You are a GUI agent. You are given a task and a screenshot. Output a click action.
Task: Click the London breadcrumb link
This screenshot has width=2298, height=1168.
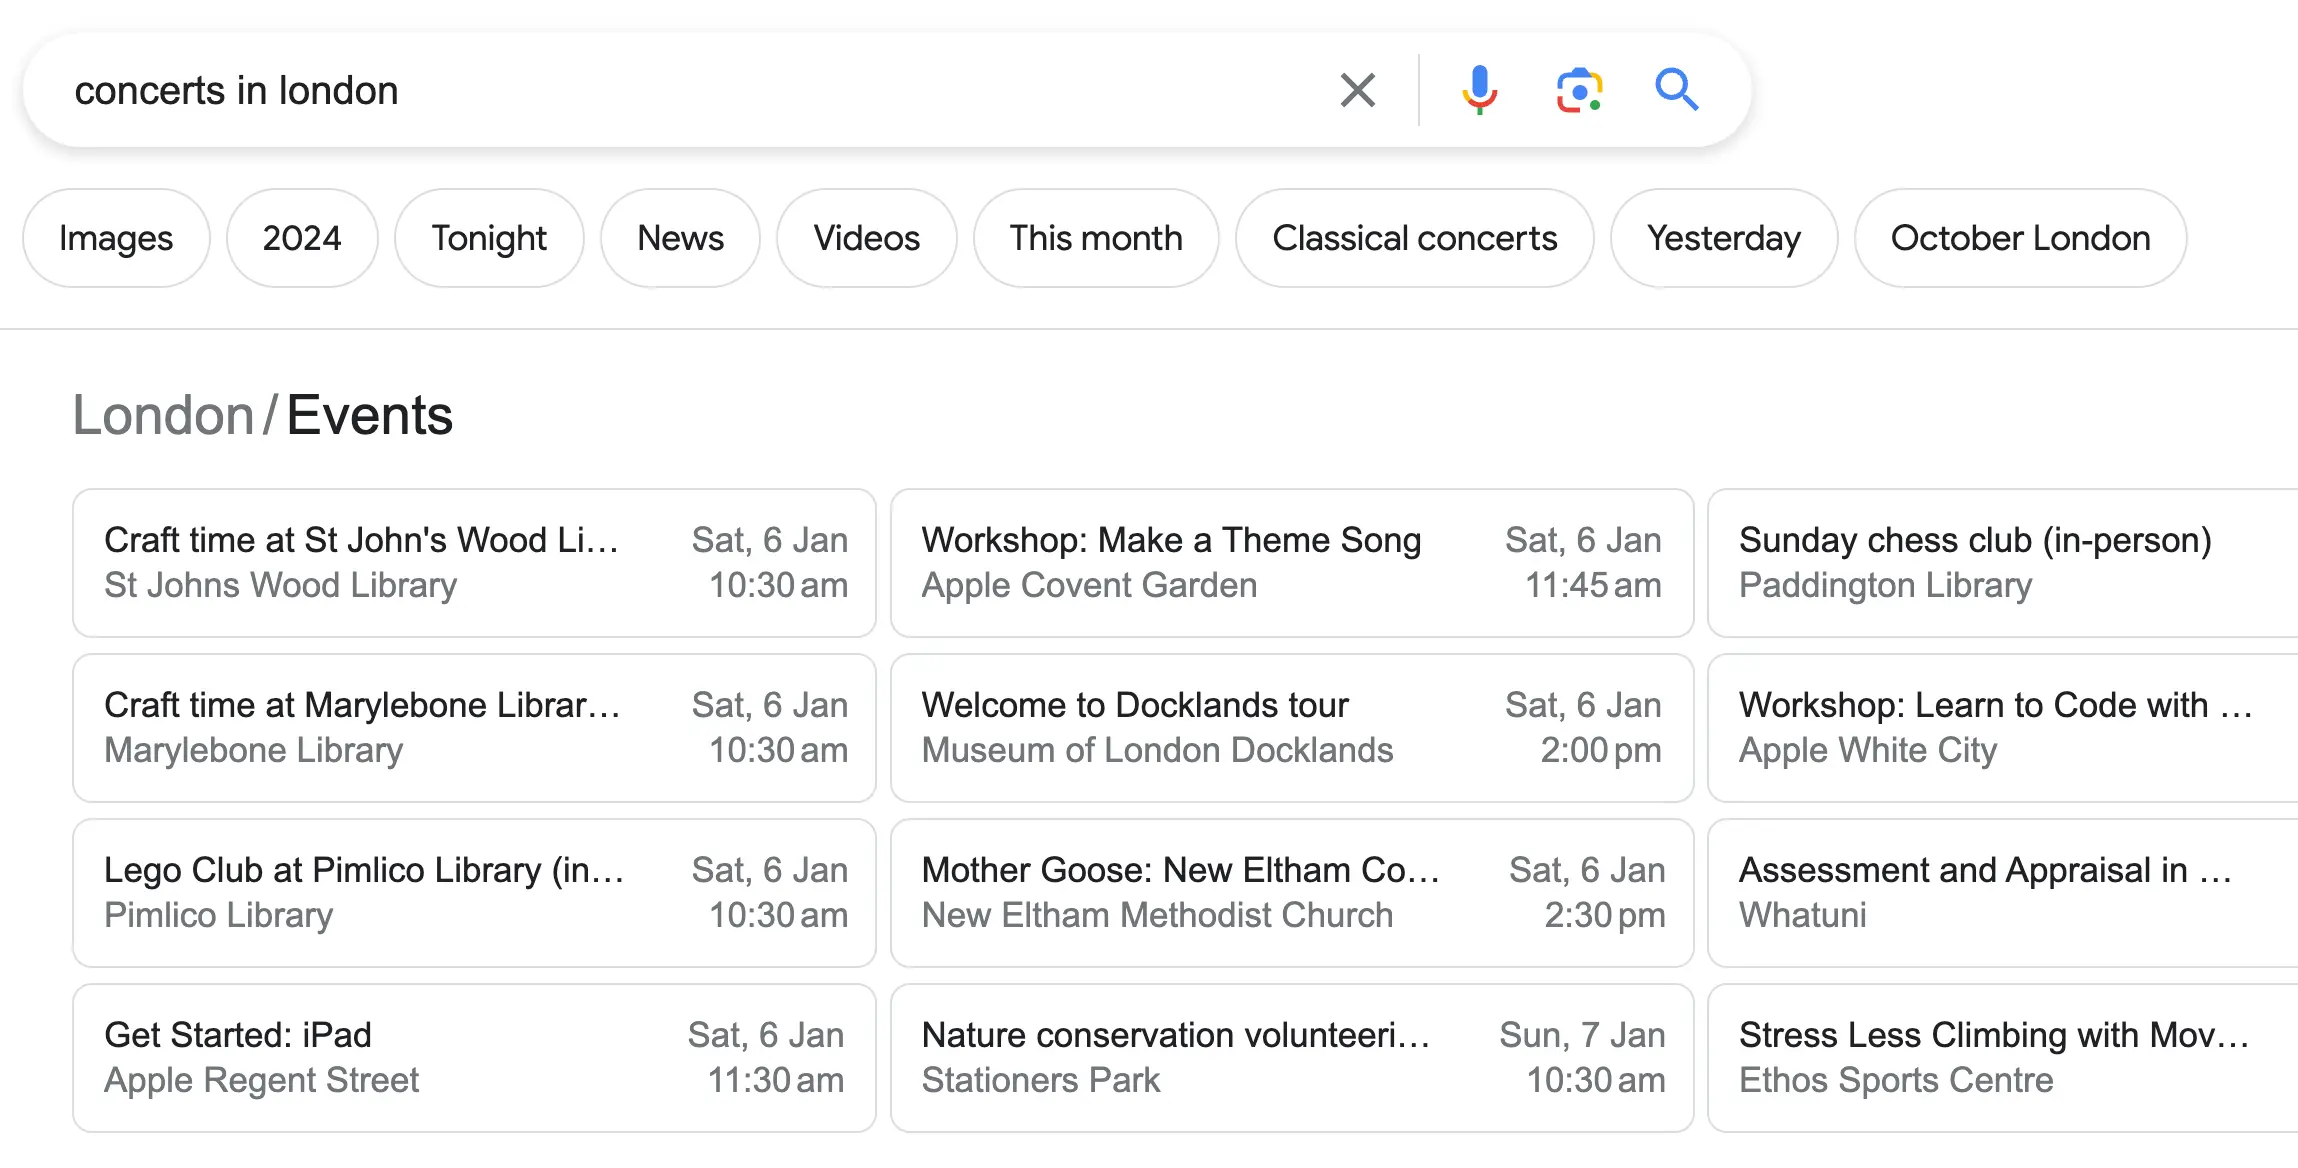pos(163,415)
